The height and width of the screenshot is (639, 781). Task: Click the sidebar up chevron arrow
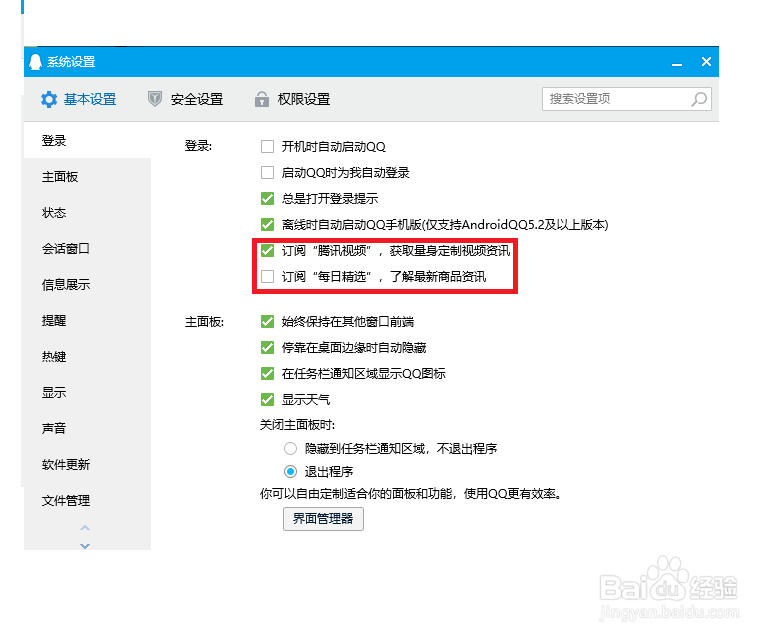pos(85,528)
